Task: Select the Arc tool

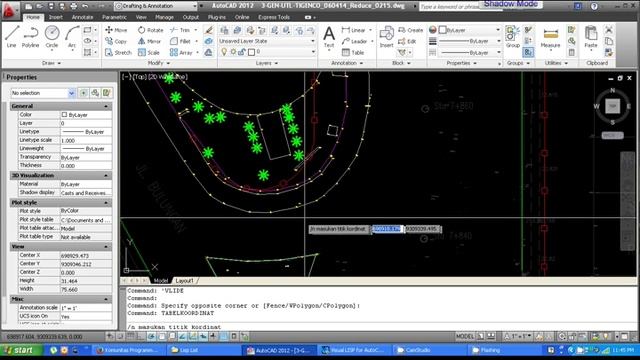Action: pyautogui.click(x=72, y=37)
